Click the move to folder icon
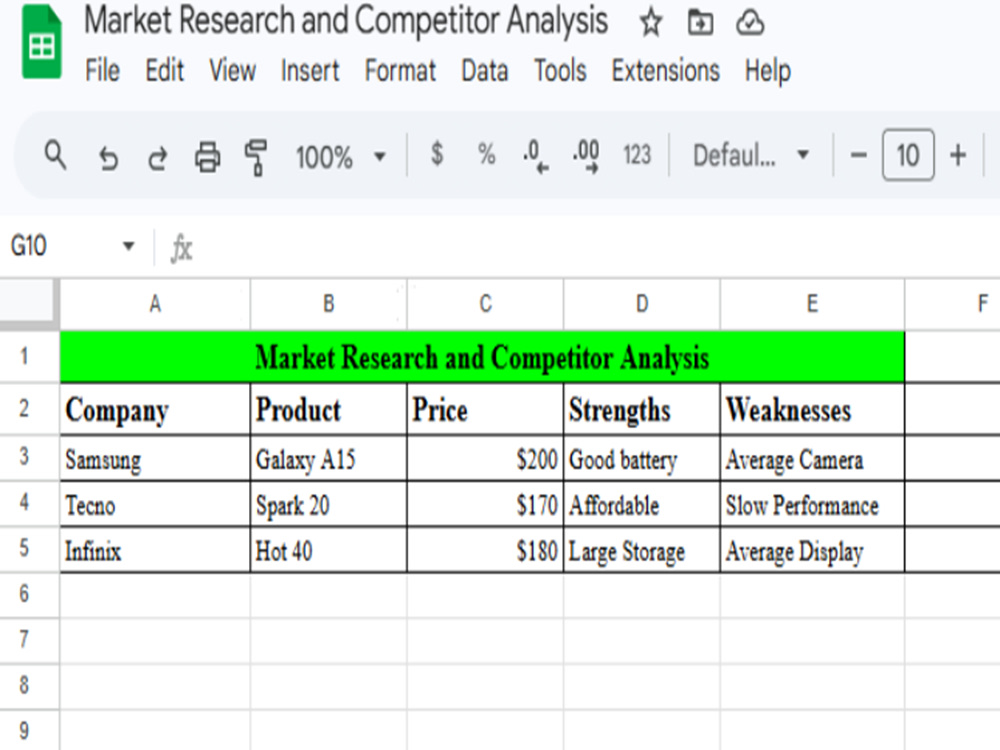1000x750 pixels. pyautogui.click(x=700, y=24)
